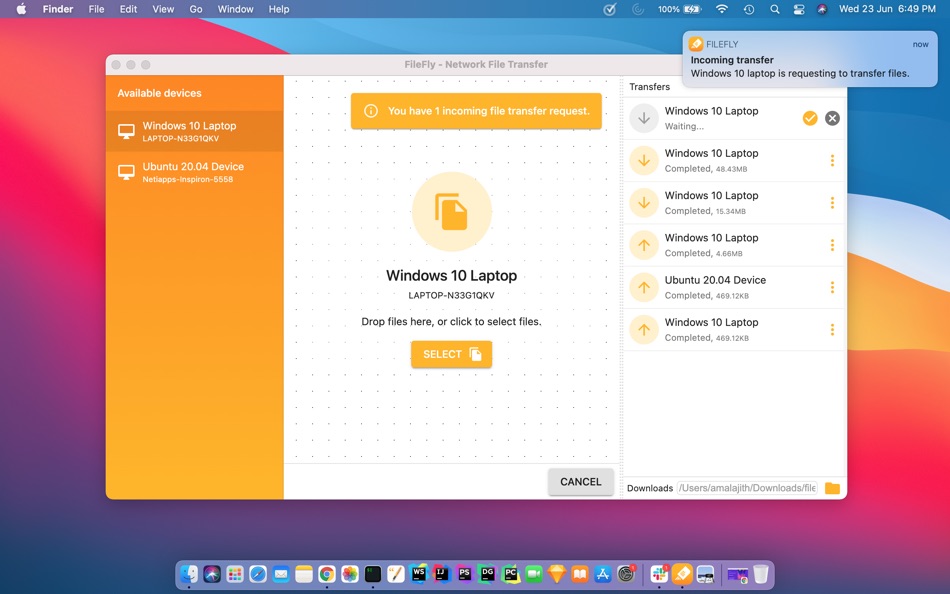The height and width of the screenshot is (594, 950).
Task: Open the File menu
Action: point(96,9)
